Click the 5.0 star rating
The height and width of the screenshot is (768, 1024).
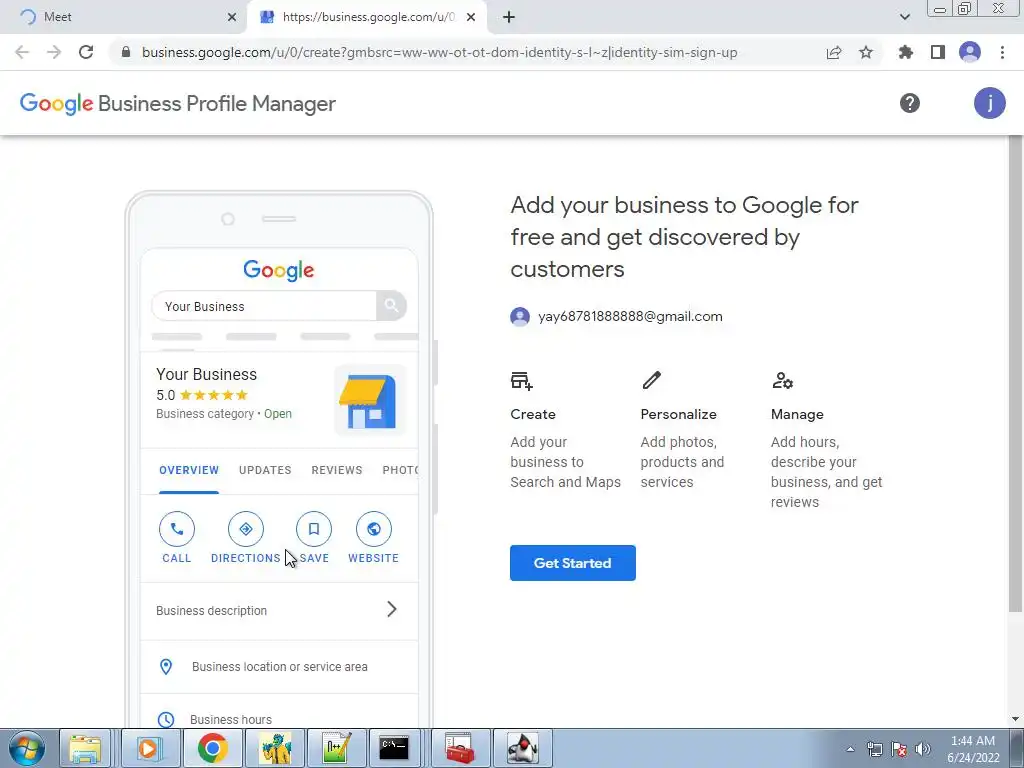click(x=202, y=395)
